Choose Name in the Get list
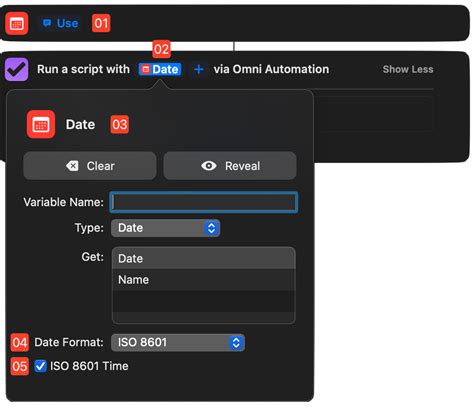 coord(204,279)
